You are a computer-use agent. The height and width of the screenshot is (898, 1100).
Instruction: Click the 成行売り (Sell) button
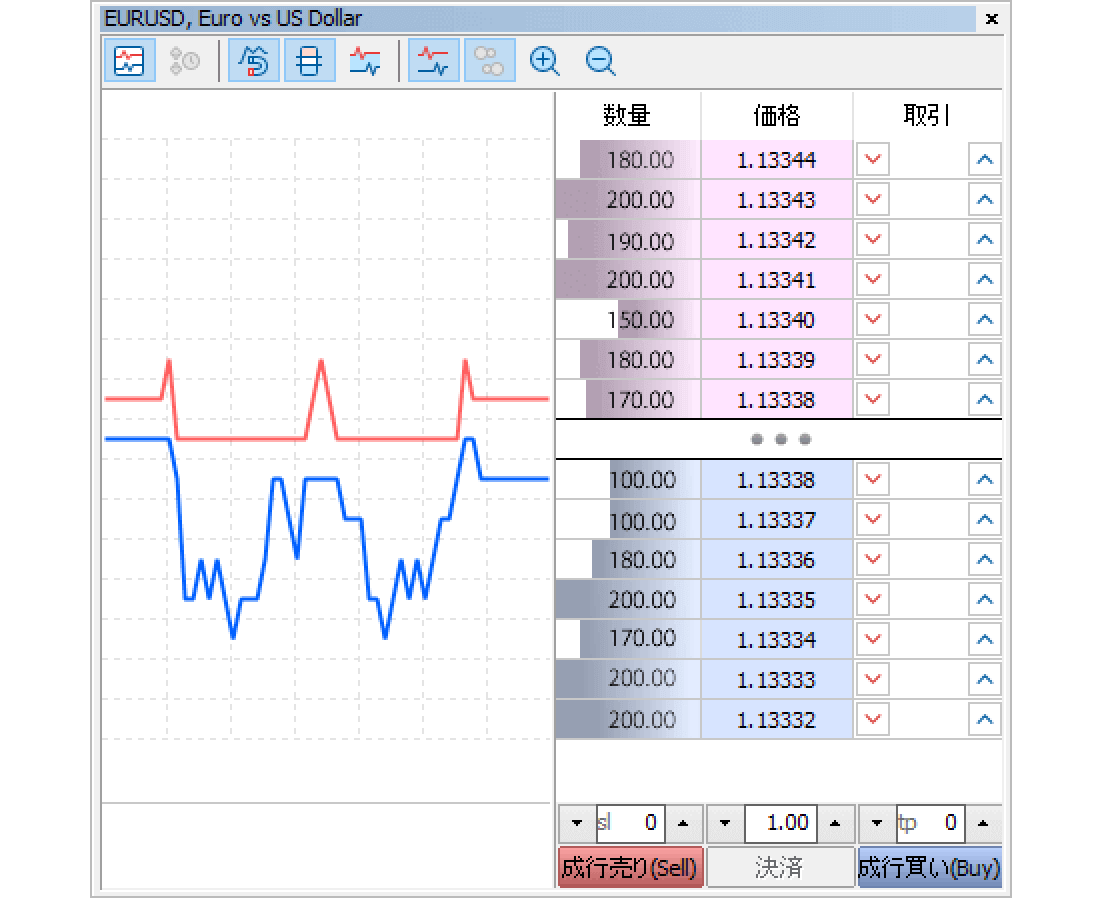631,868
